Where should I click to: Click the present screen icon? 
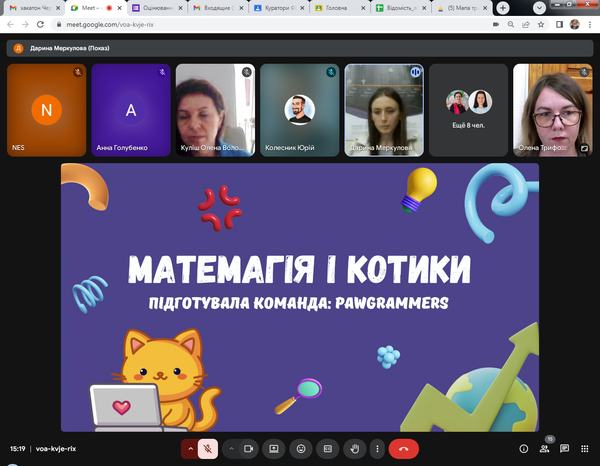pyautogui.click(x=273, y=449)
